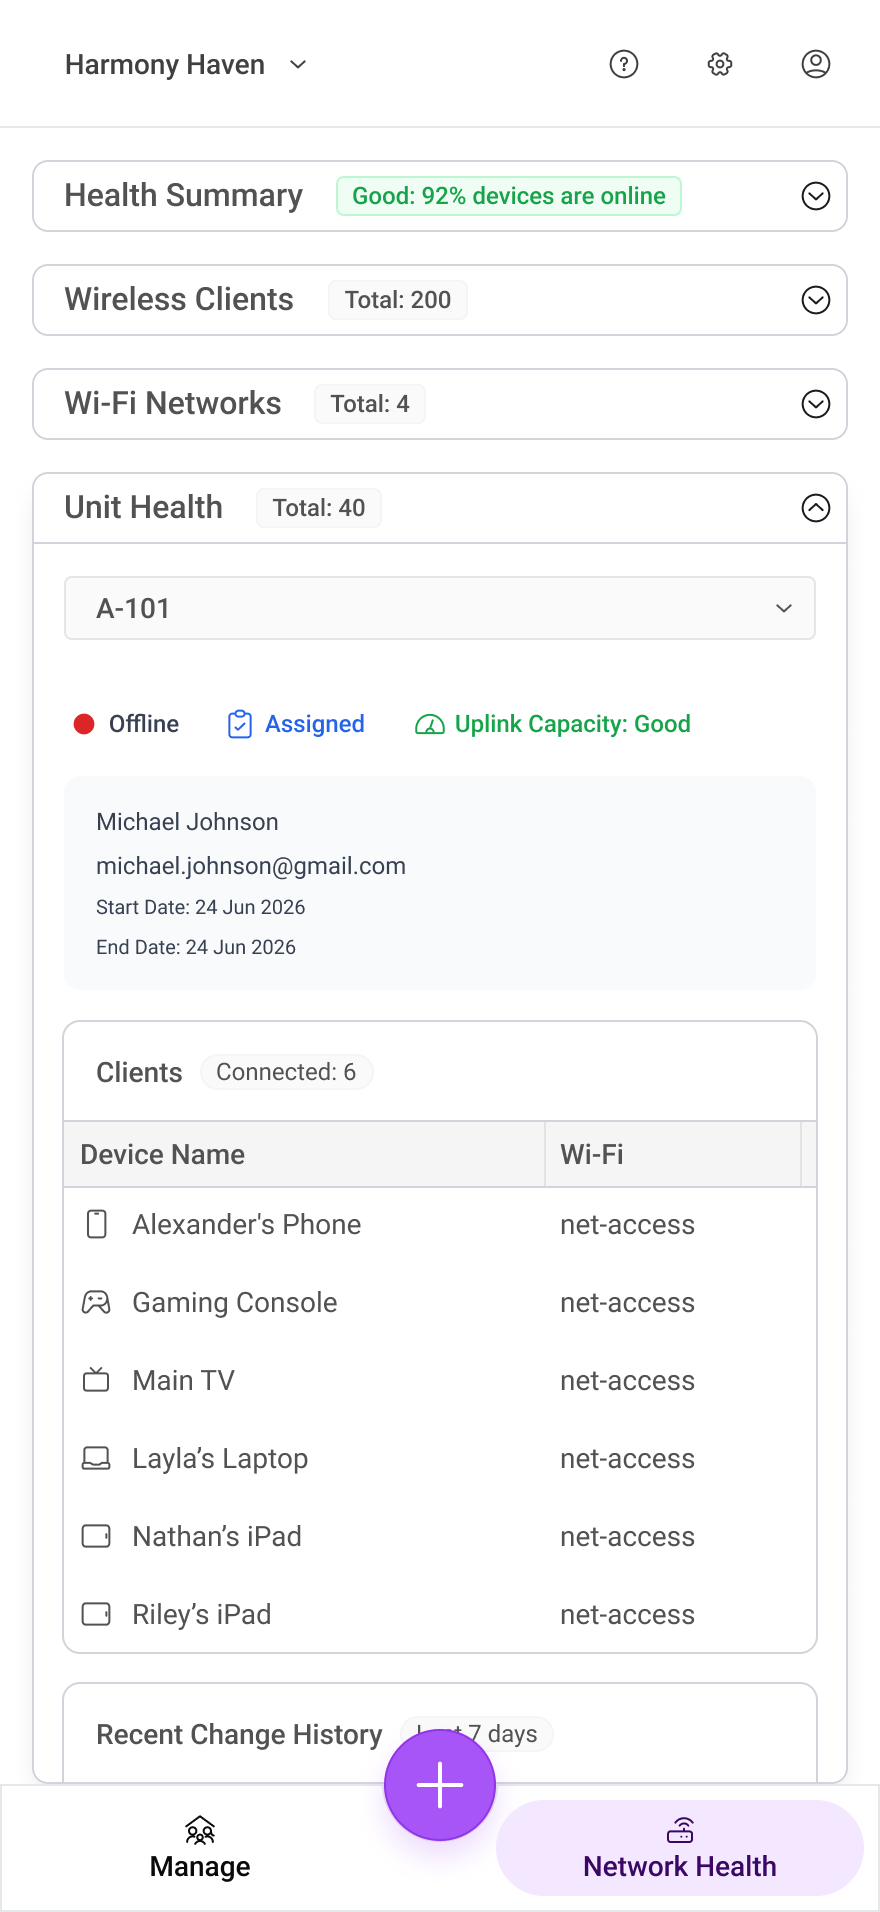
Task: Select the Alexander's Phone row
Action: pos(440,1224)
